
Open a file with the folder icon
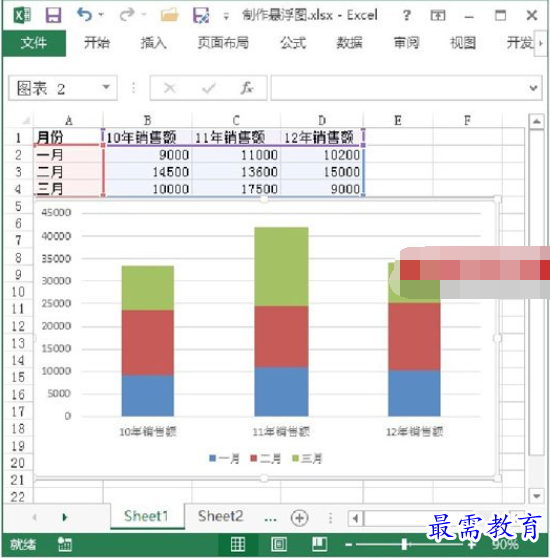click(169, 15)
